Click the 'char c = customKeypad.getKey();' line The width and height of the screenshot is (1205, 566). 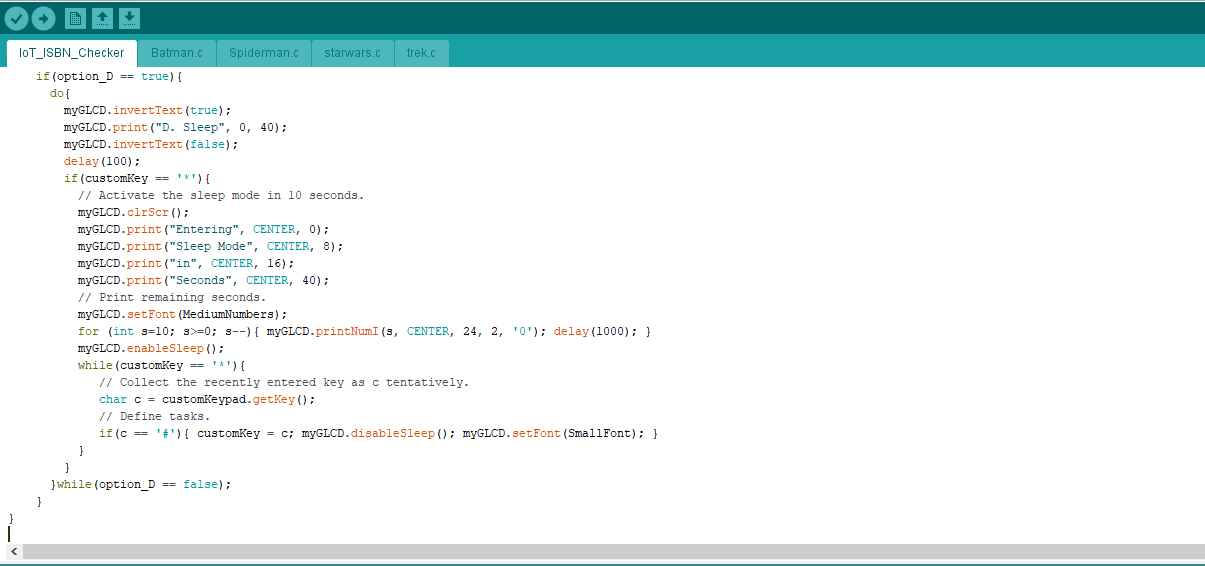tap(207, 399)
